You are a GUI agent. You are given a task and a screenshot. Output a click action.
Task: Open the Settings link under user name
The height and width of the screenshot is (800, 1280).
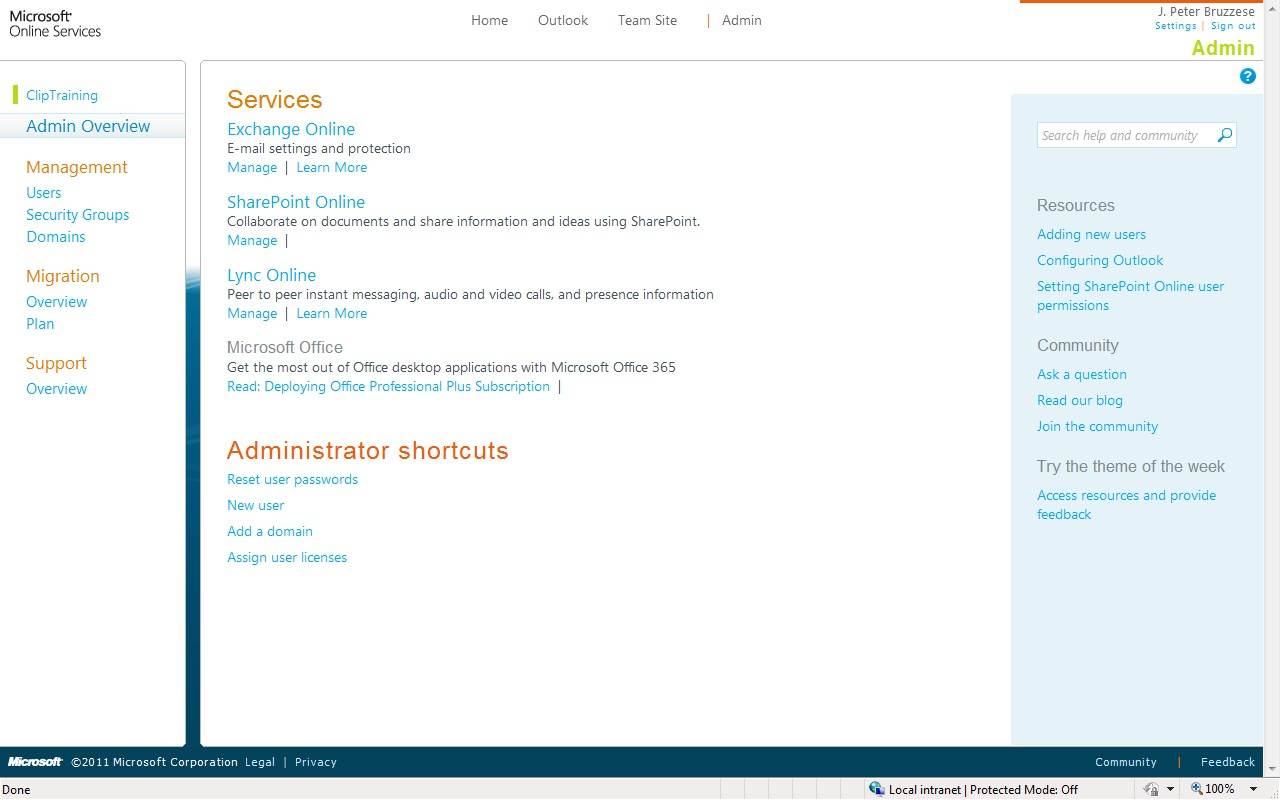pyautogui.click(x=1176, y=26)
